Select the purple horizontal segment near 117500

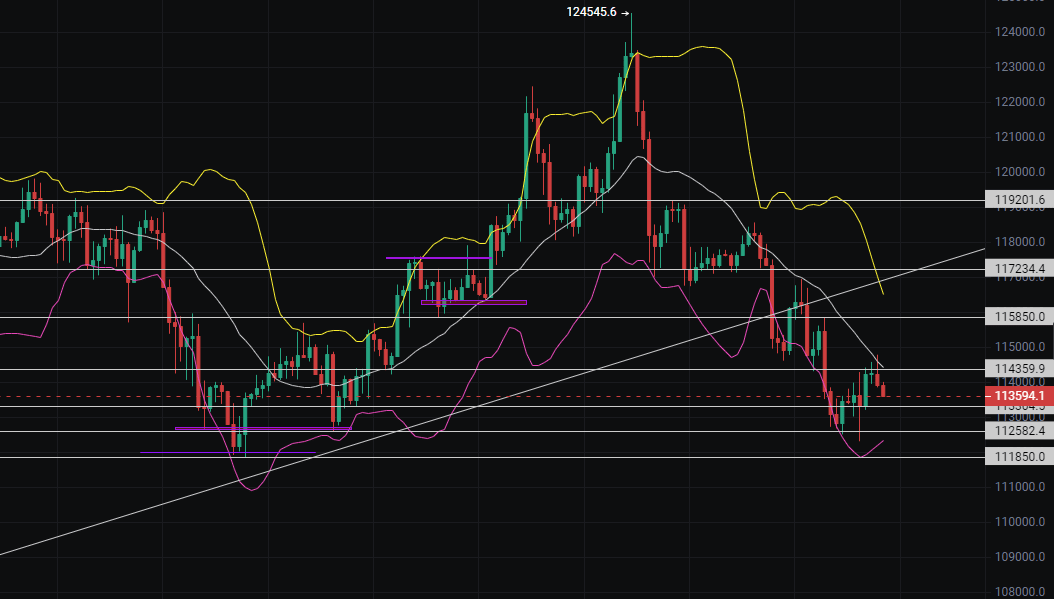[x=439, y=257]
